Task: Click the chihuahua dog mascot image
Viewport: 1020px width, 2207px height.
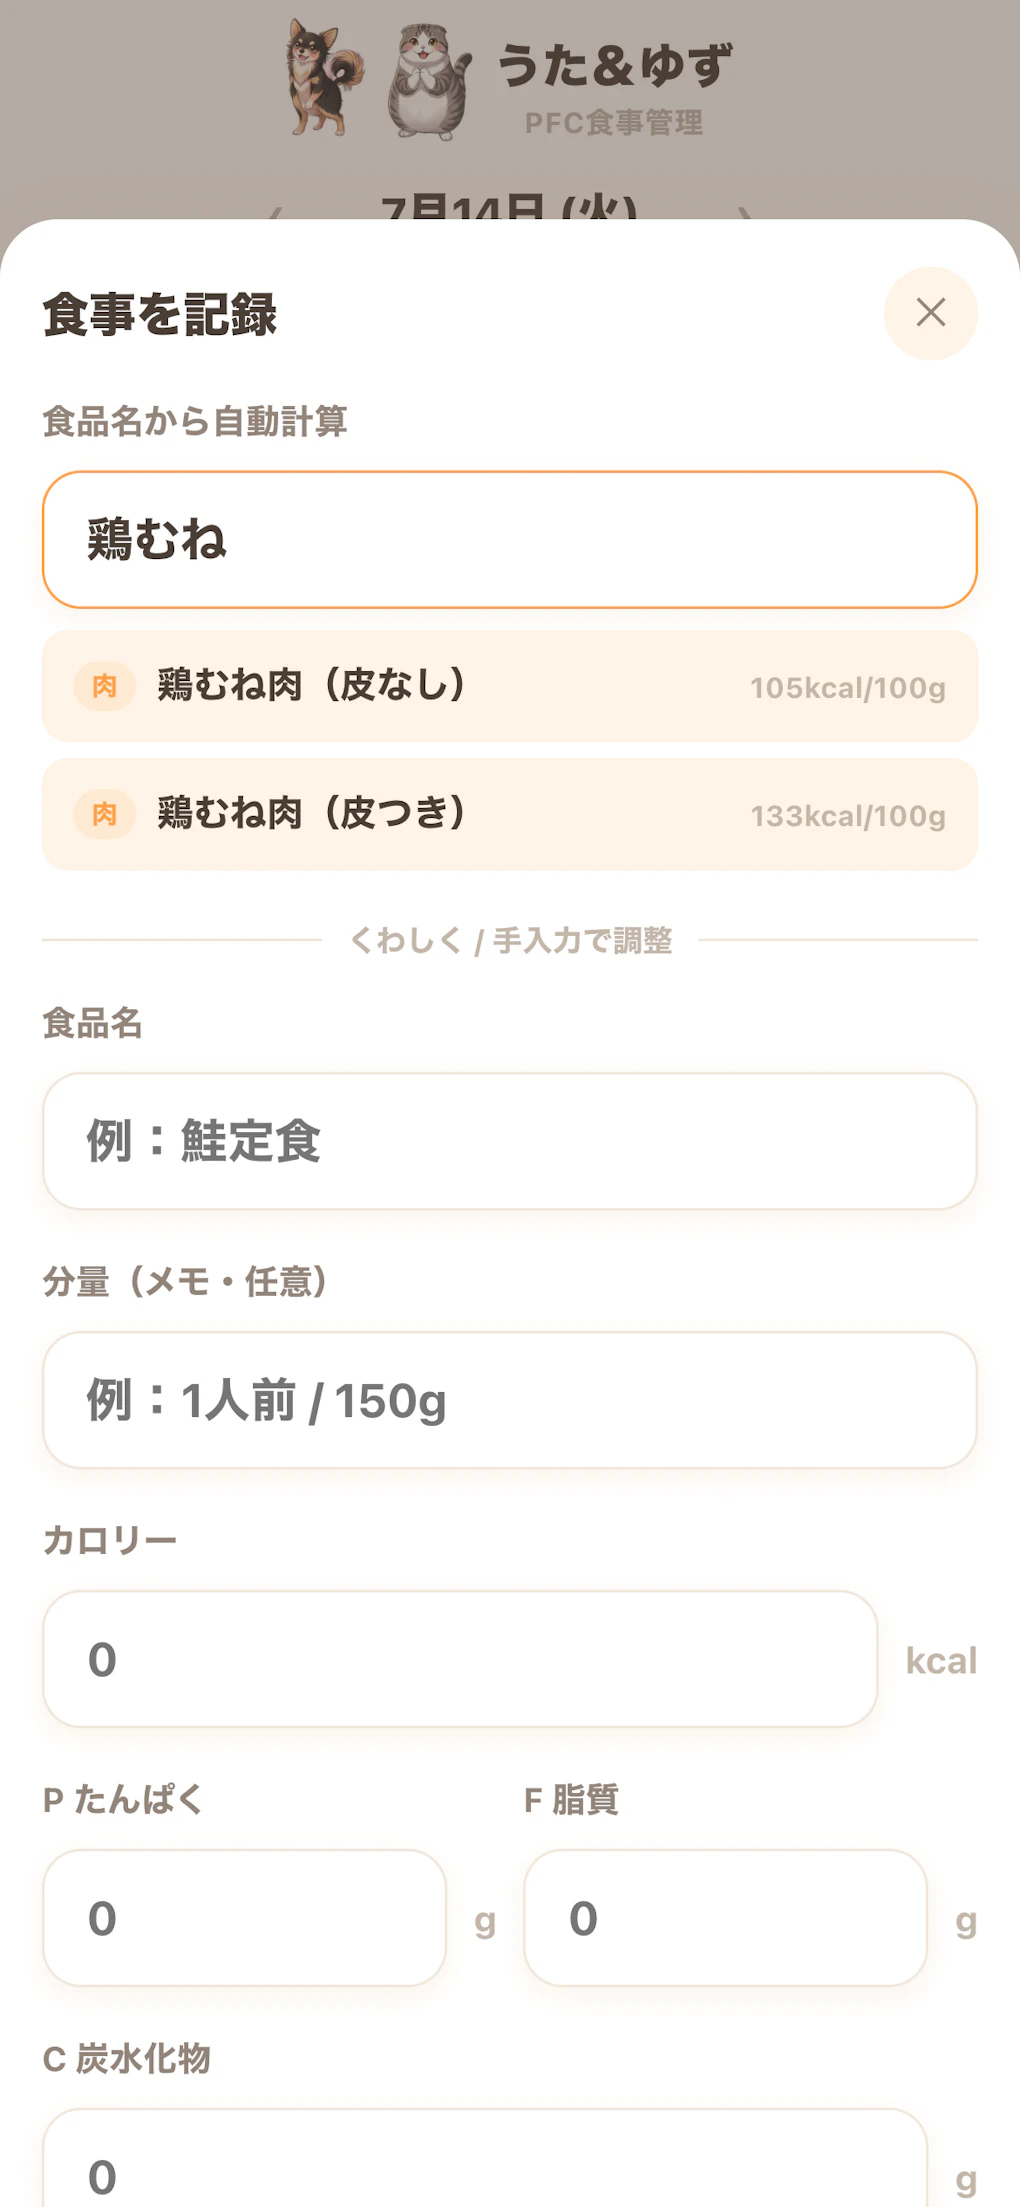Action: pos(323,78)
